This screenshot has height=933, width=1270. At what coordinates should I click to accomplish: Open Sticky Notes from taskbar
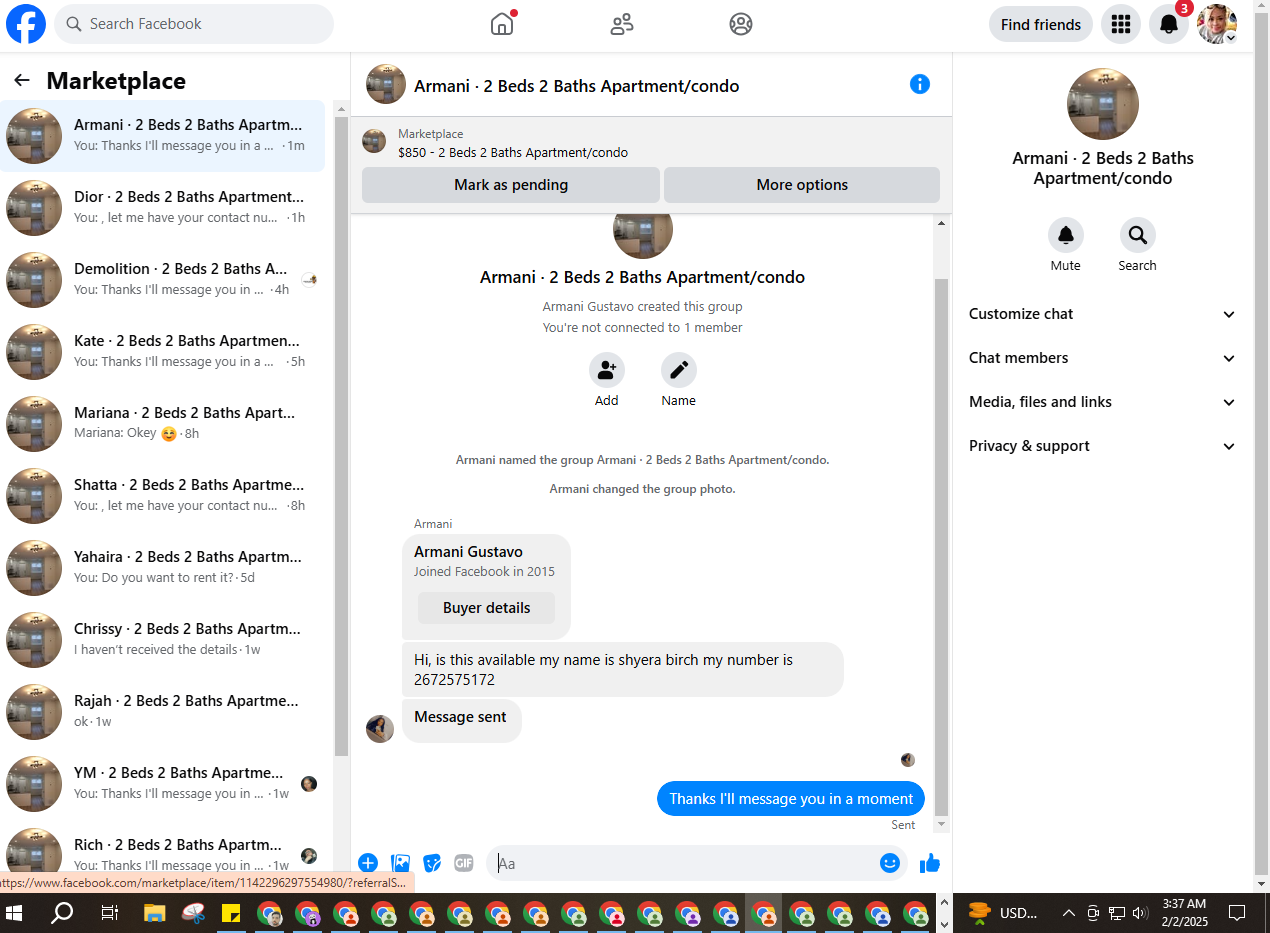231,913
